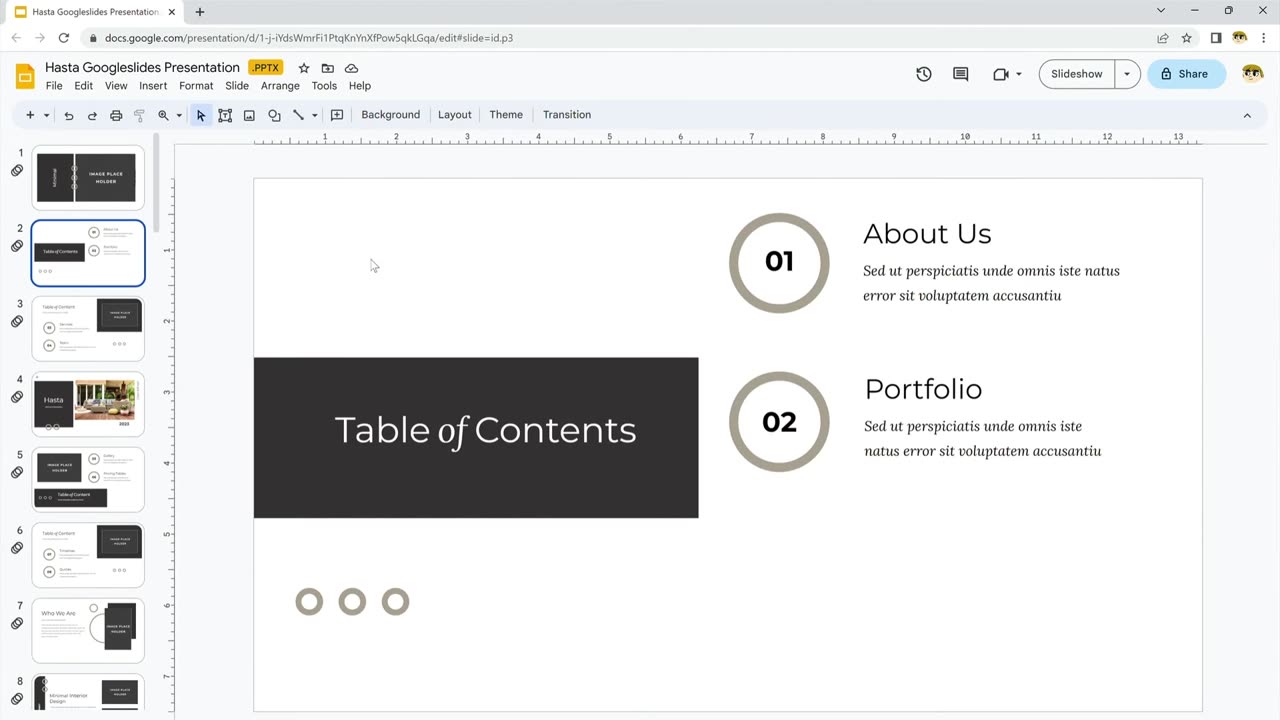Click the video call camera icon
The image size is (1280, 720).
[x=1001, y=74]
